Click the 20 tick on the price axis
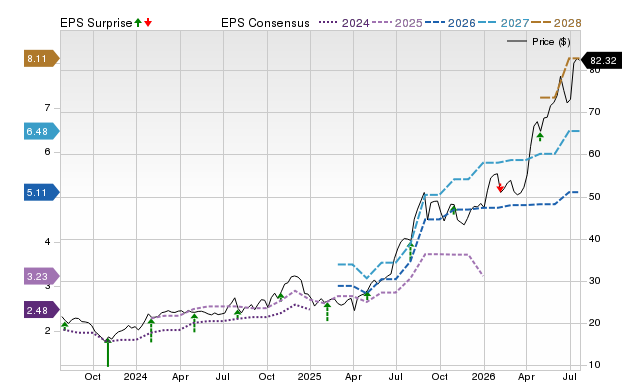Image resolution: width=640 pixels, height=382 pixels. 595,323
